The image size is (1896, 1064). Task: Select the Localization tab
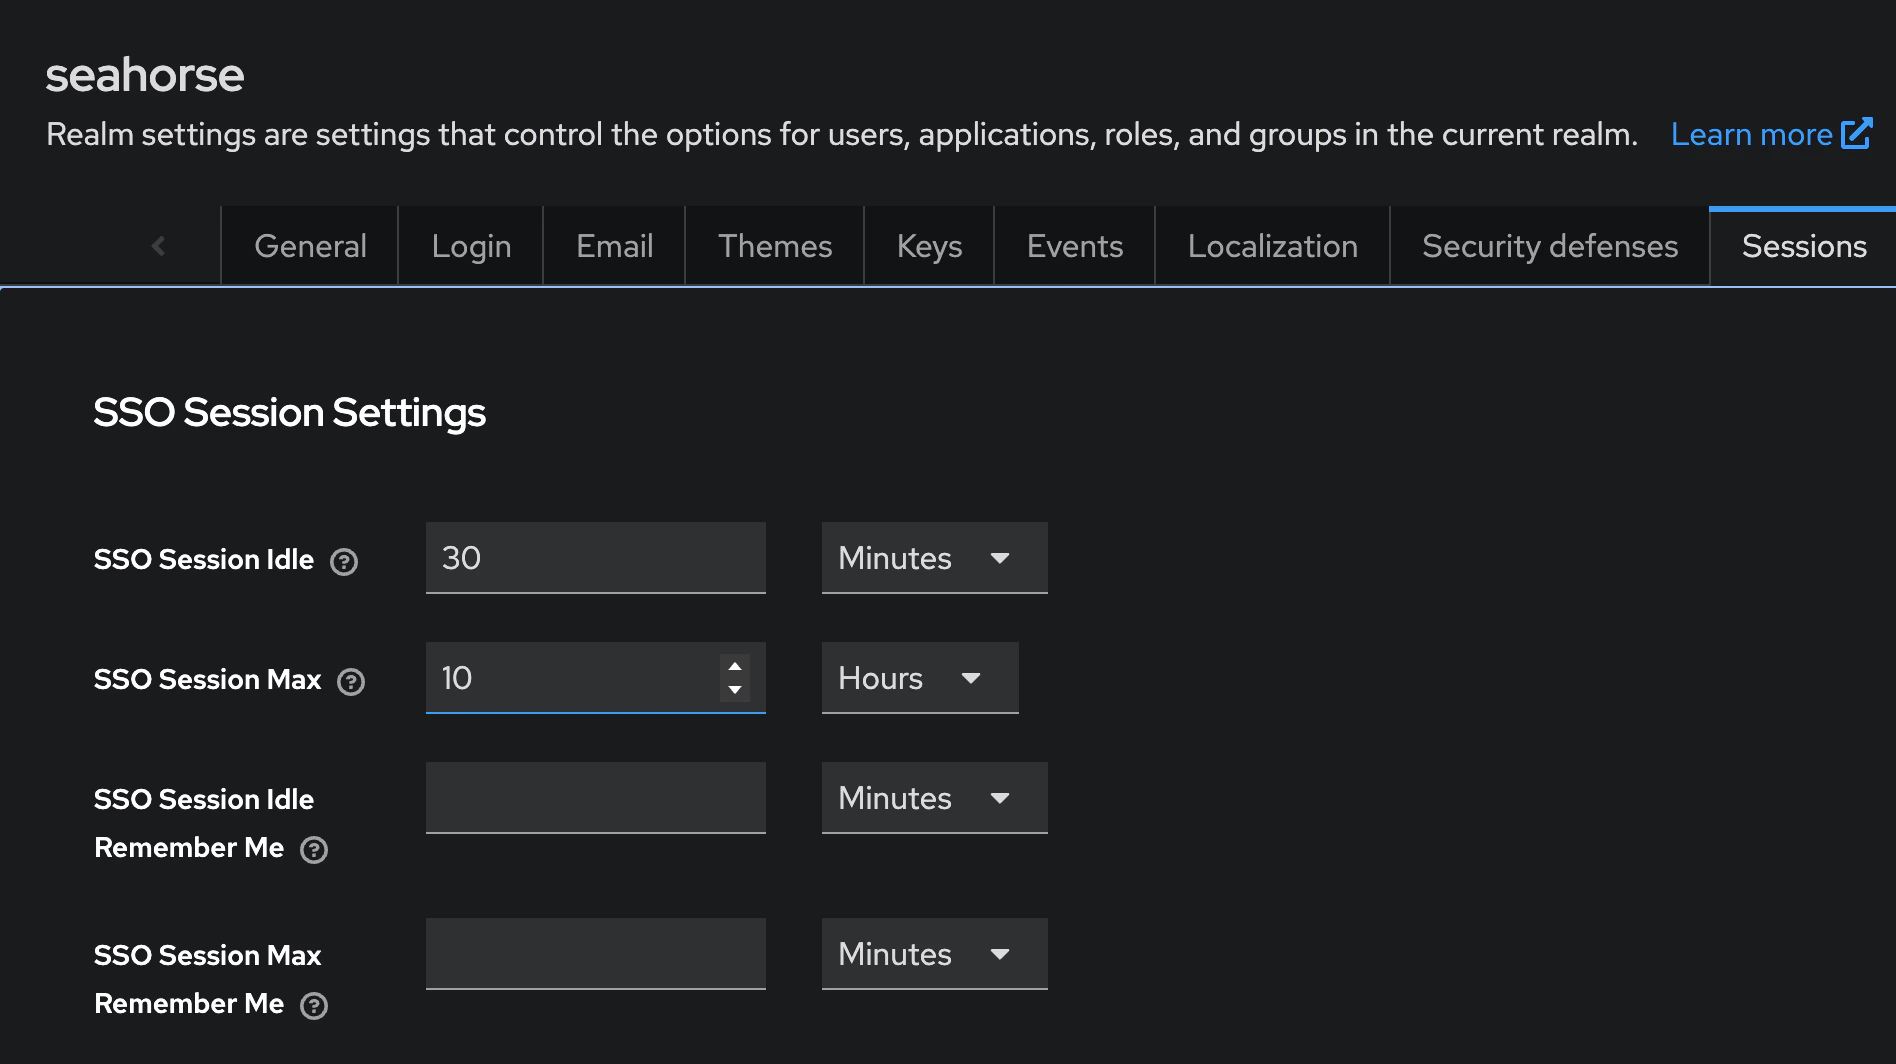(1272, 246)
